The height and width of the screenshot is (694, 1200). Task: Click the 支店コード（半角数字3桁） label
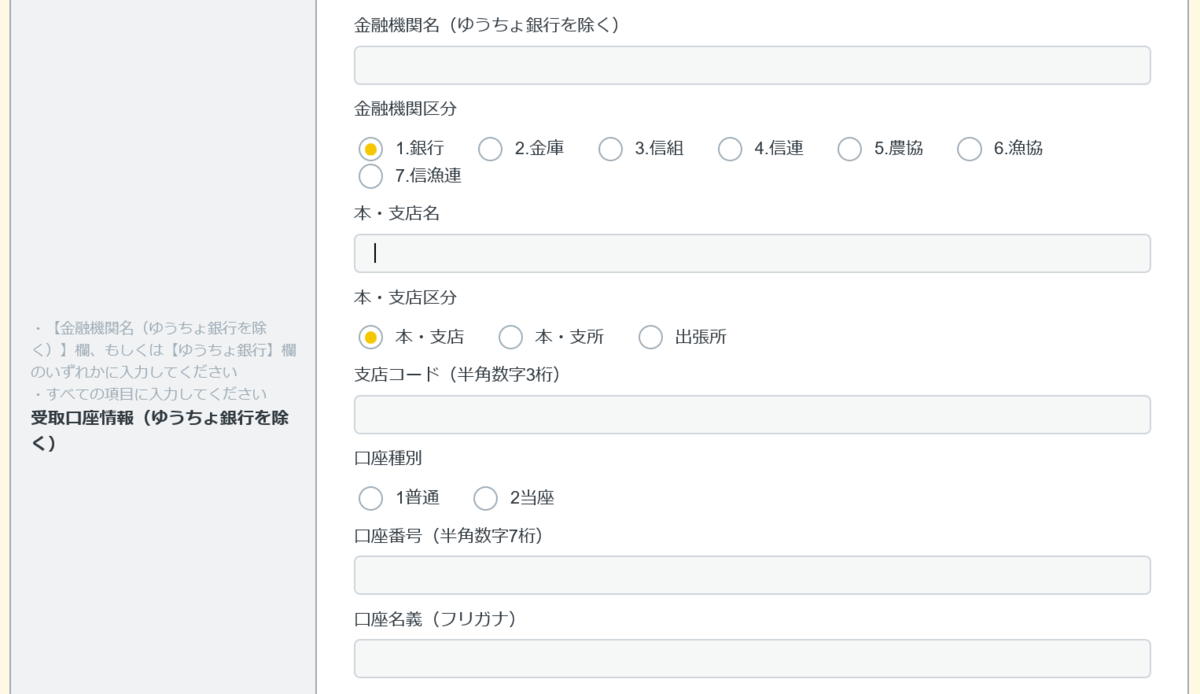[x=457, y=374]
